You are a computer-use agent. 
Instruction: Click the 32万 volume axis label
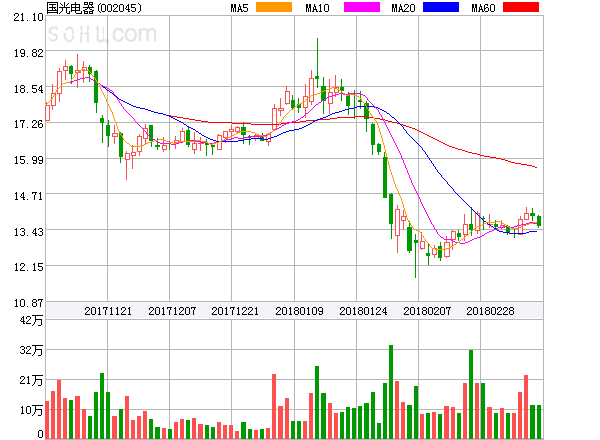(31, 350)
